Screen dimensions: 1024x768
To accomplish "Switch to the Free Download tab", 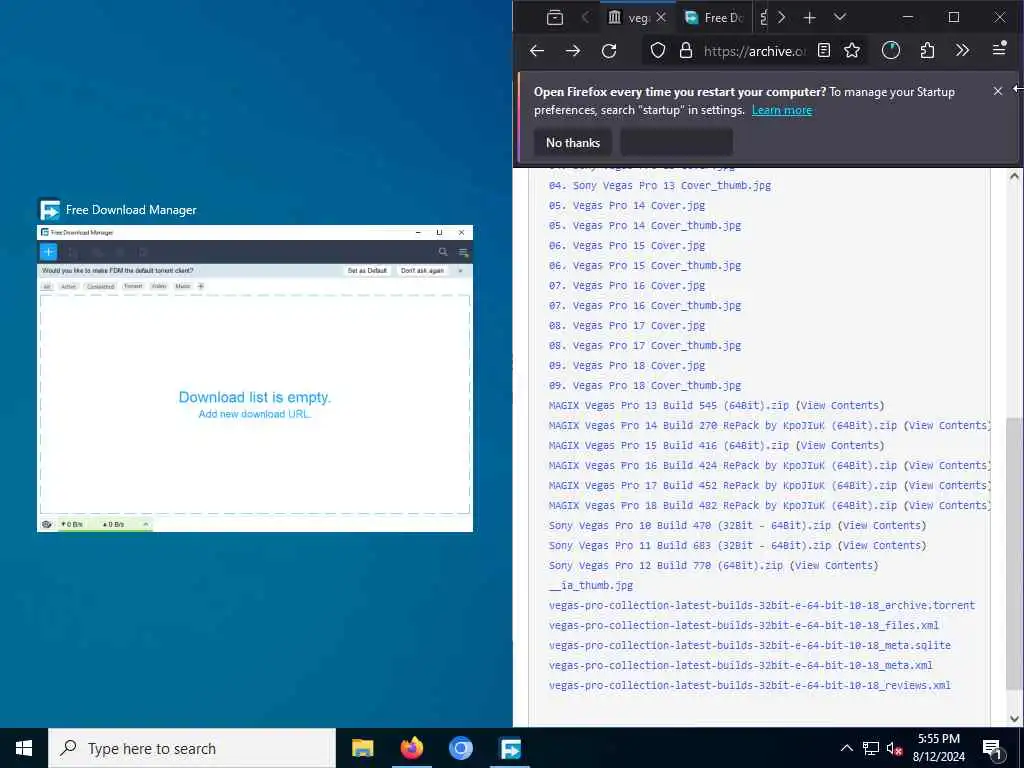I will point(714,18).
